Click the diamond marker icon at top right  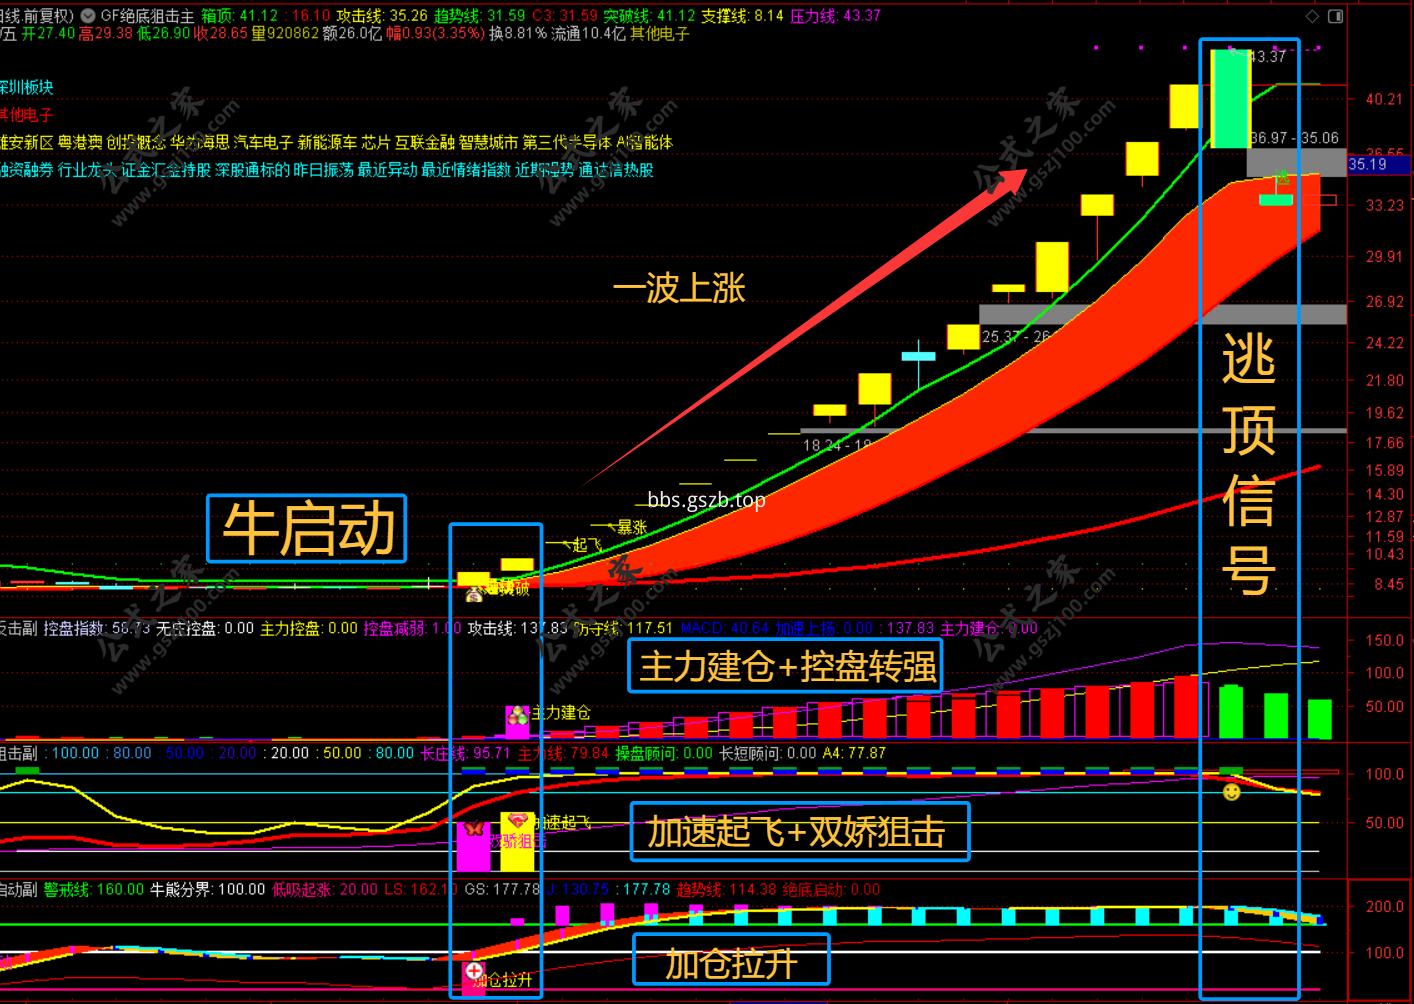(x=1312, y=16)
